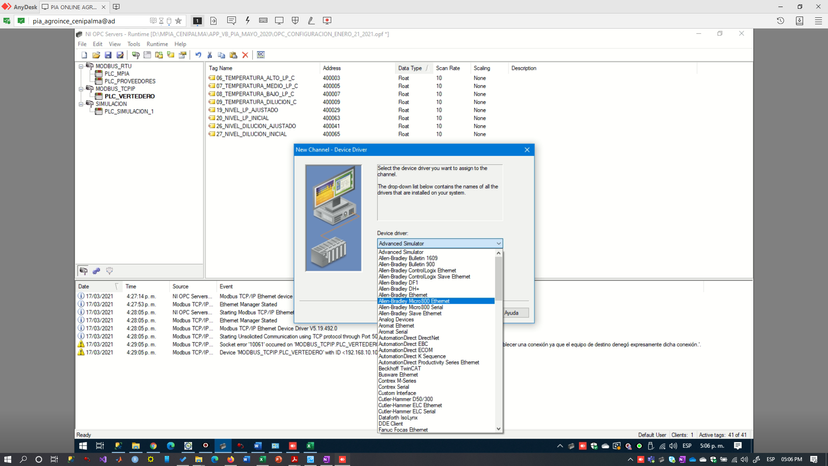This screenshot has height=466, width=828.
Task: Click the Save project floppy icon
Action: (108, 55)
